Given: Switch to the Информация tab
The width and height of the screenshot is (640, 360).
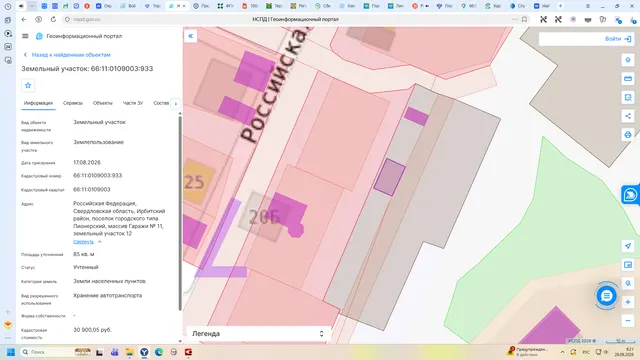Looking at the screenshot, I should click(x=38, y=103).
